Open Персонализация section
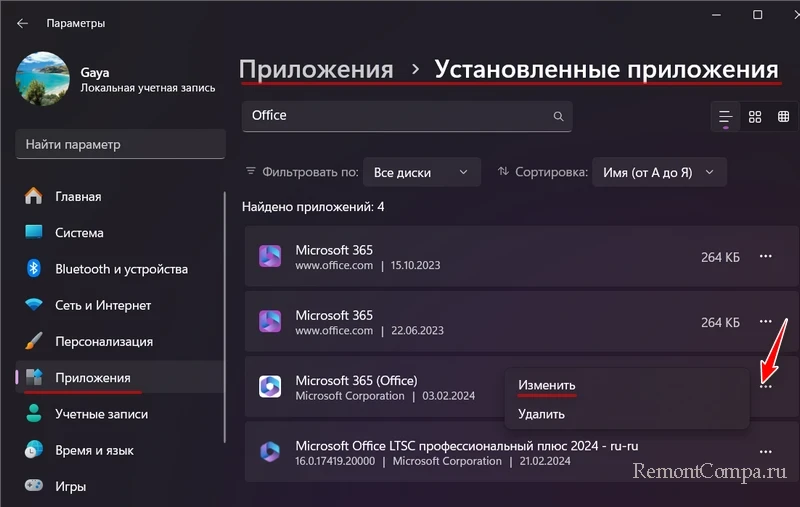The width and height of the screenshot is (800, 507). (119, 341)
